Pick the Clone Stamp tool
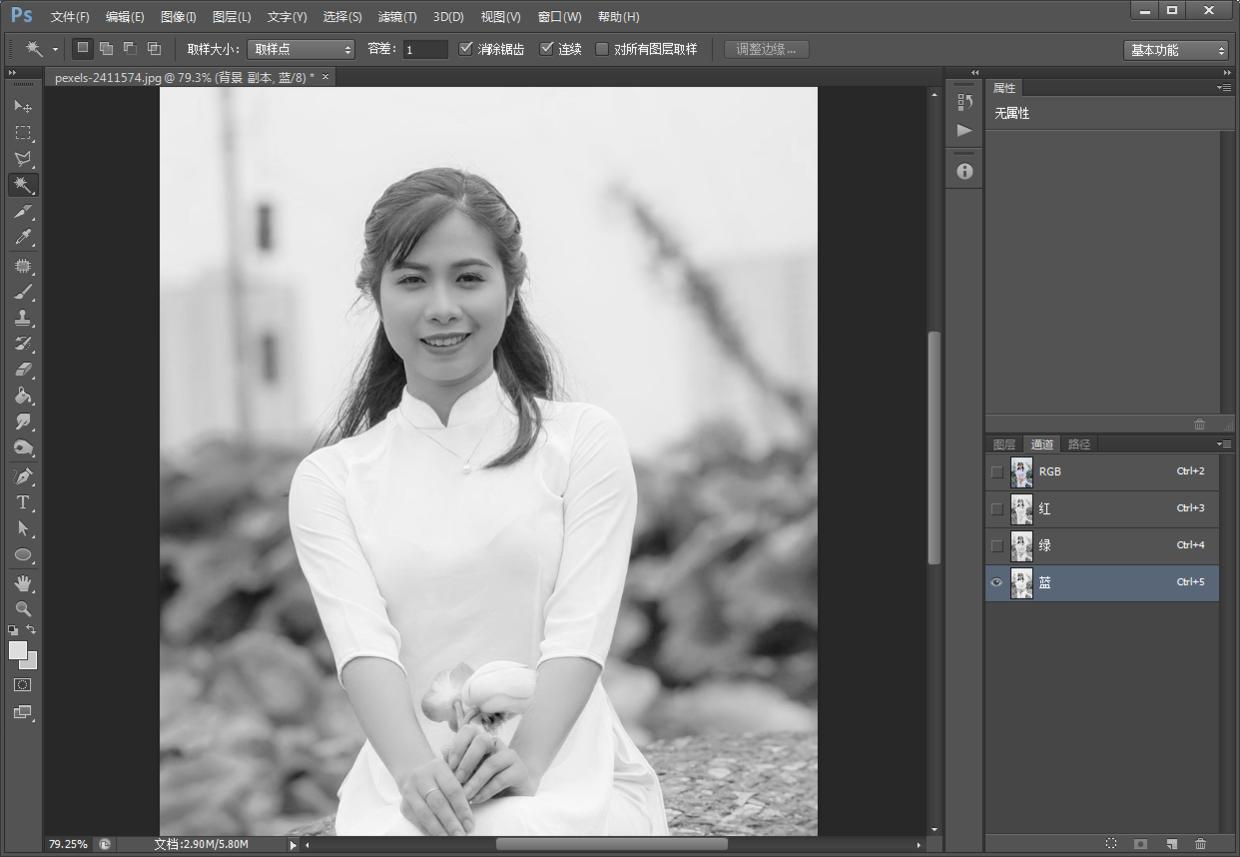The image size is (1240, 857). [x=24, y=318]
